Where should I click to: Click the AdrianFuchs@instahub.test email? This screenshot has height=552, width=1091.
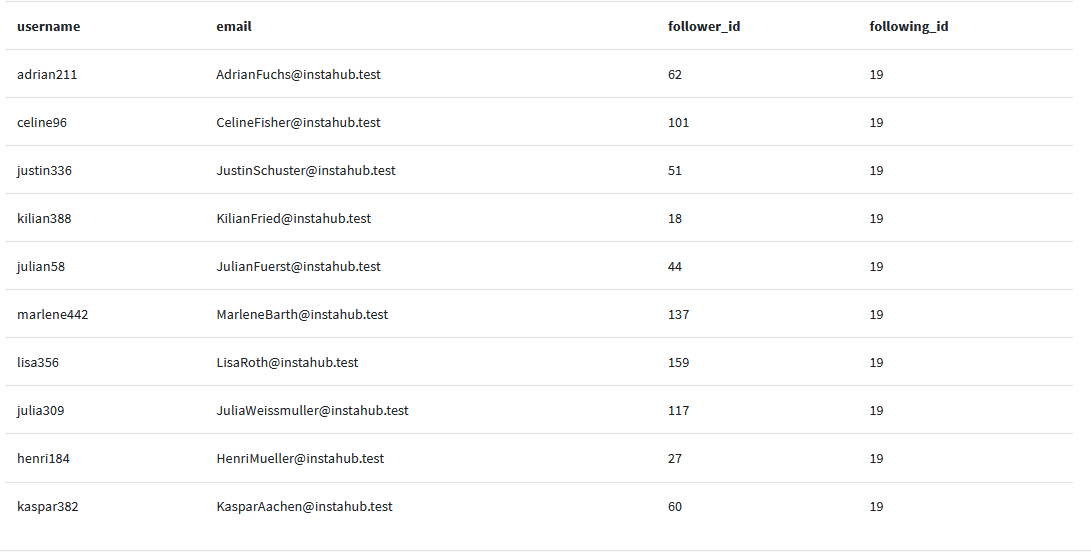298,74
